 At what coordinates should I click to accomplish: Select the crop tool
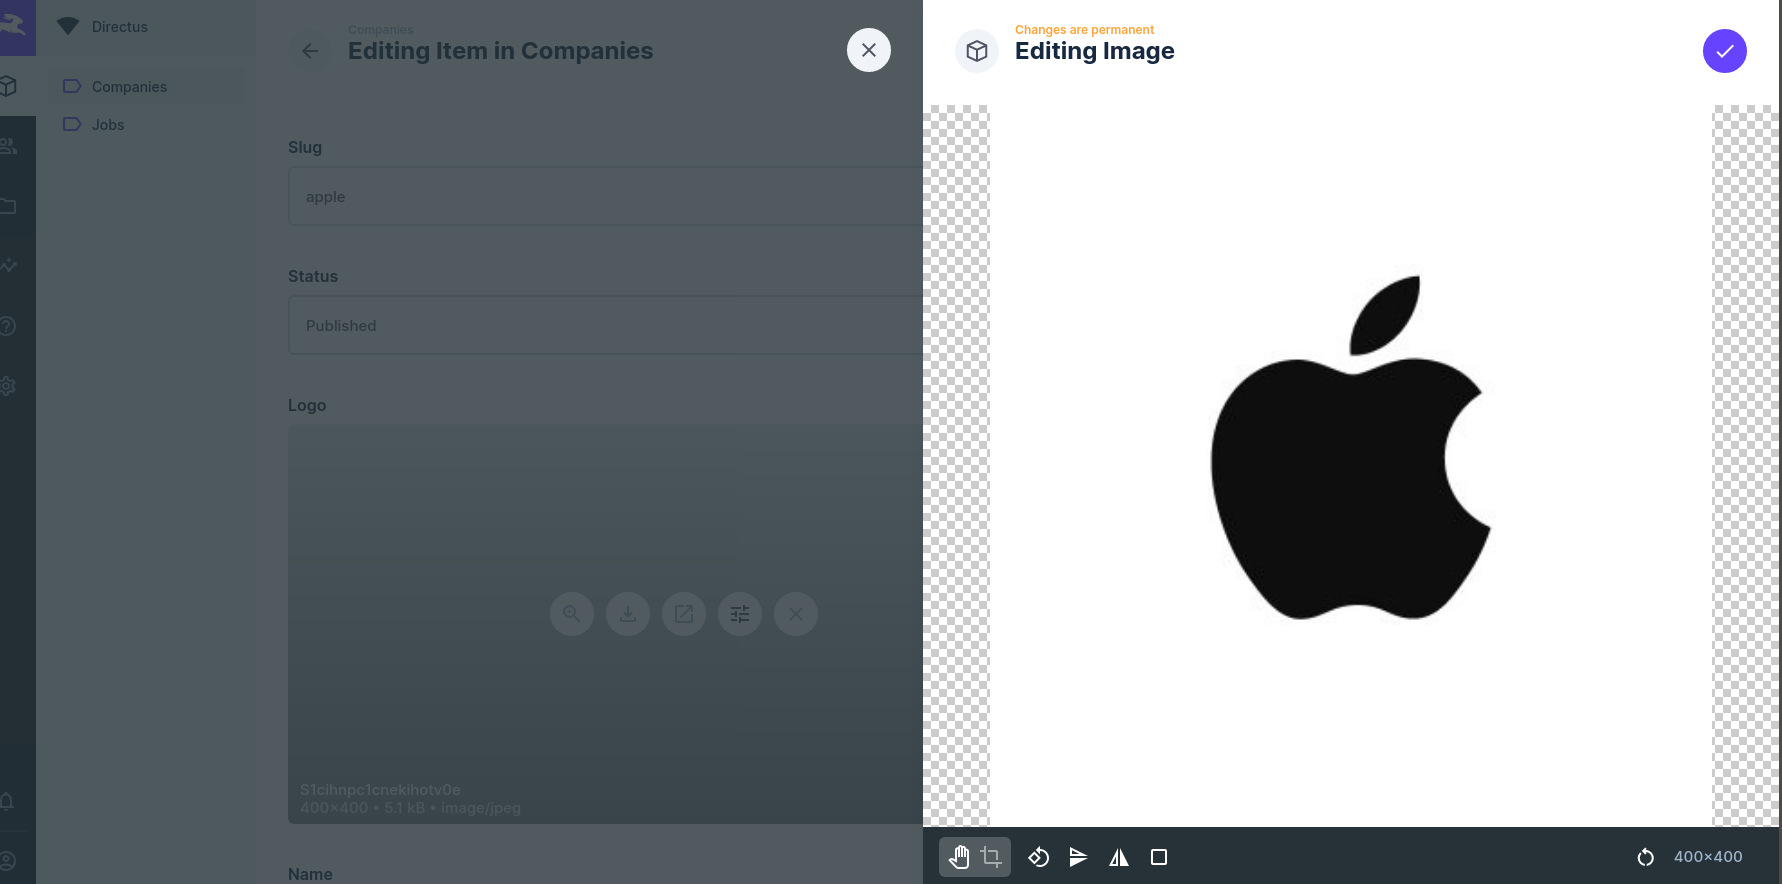pyautogui.click(x=991, y=857)
